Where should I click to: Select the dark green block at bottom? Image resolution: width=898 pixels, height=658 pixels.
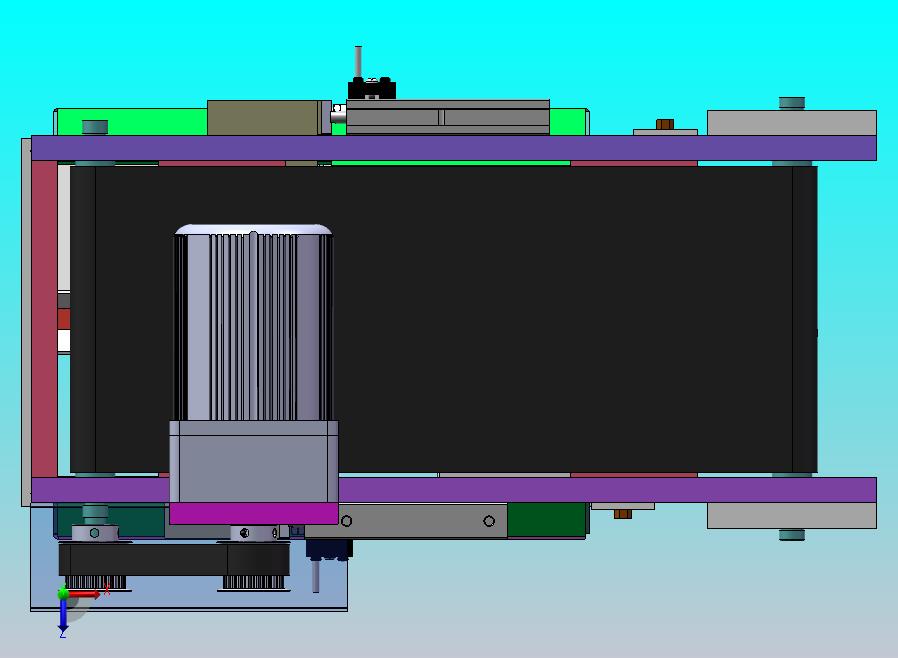point(547,520)
